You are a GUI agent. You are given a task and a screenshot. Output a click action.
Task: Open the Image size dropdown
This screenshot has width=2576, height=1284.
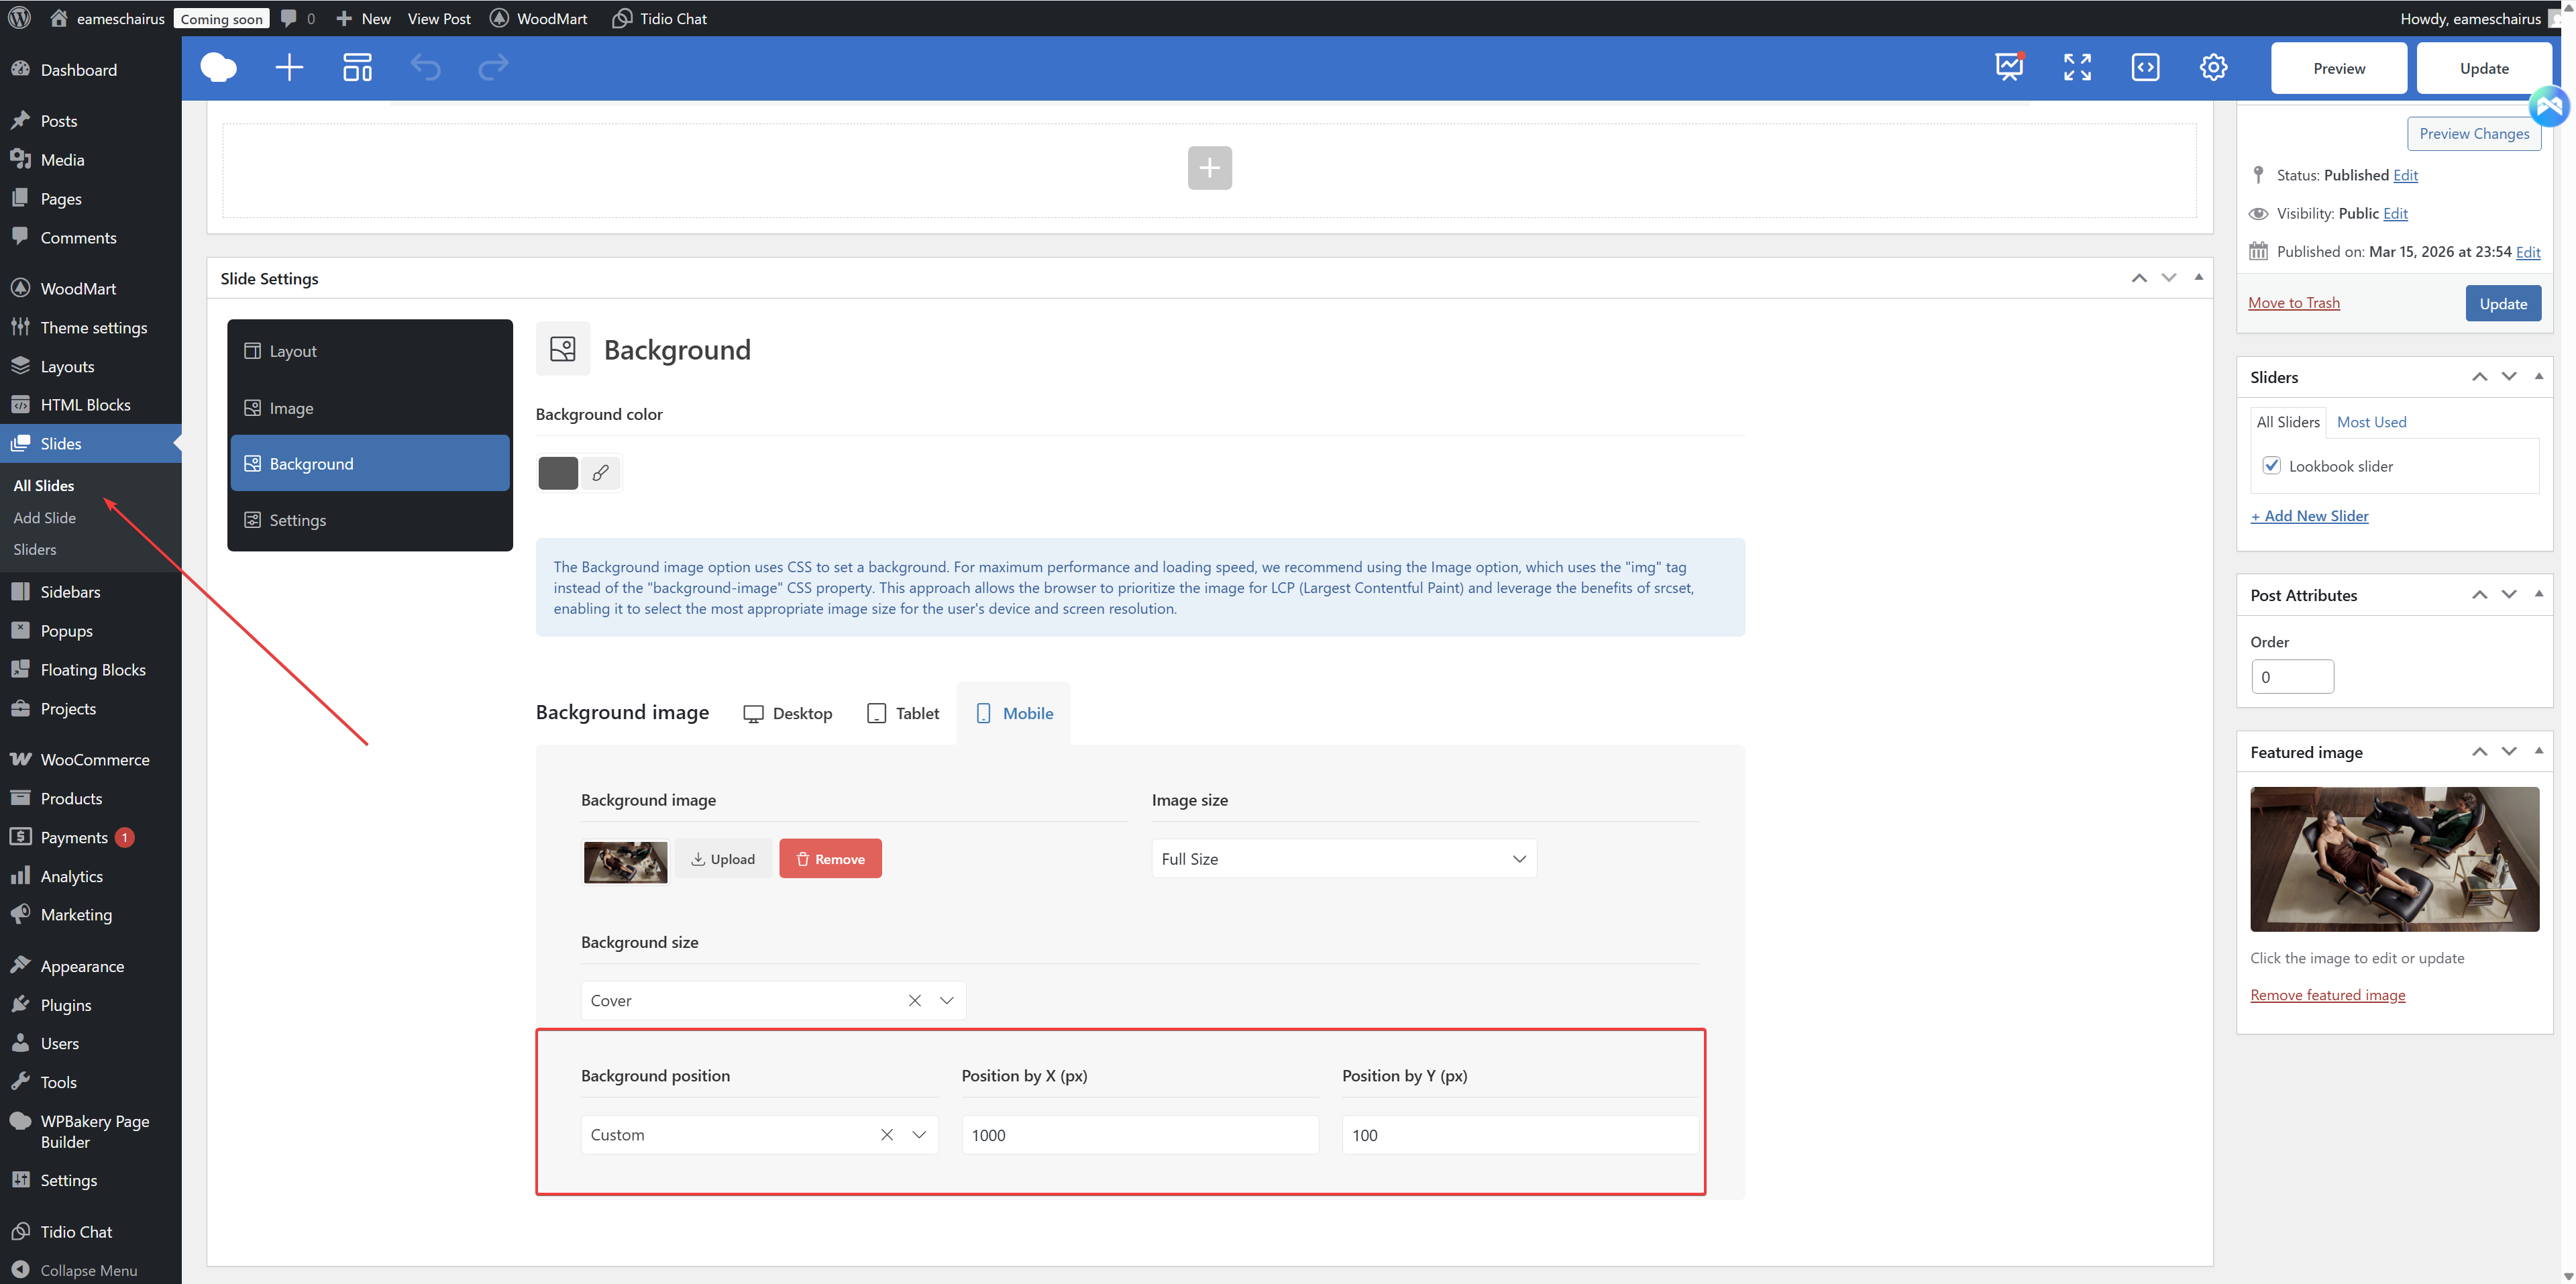pos(1344,859)
